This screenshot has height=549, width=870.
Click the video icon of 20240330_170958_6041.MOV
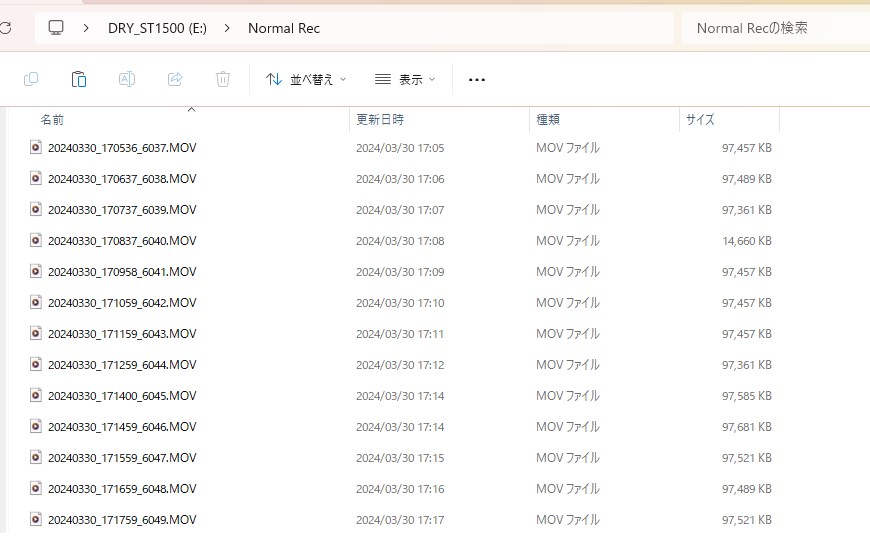36,271
